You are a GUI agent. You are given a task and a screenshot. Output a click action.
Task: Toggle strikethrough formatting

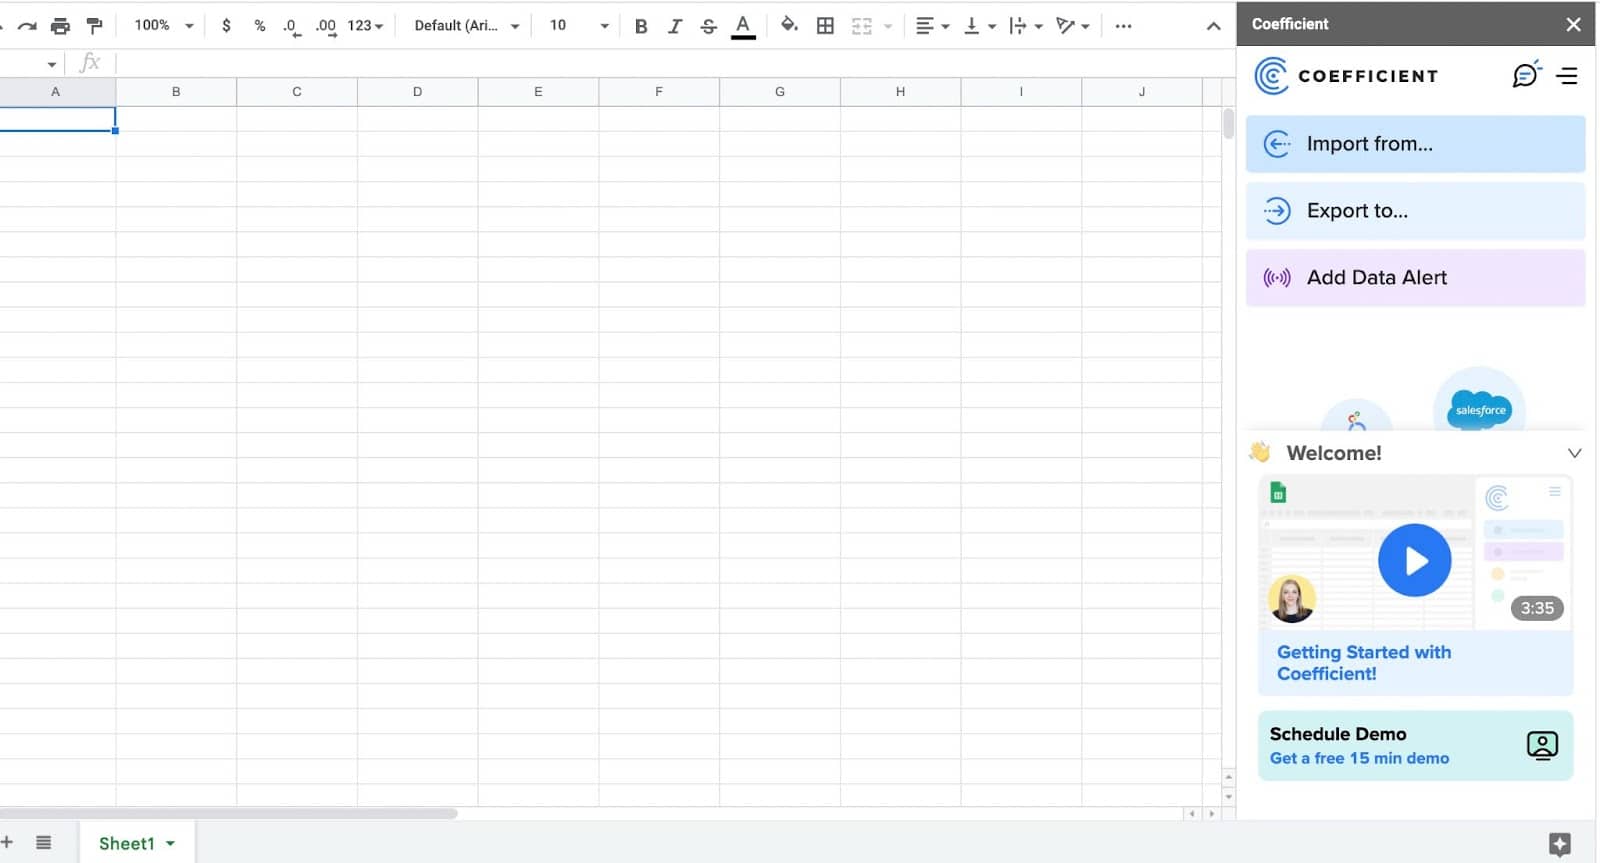click(708, 26)
